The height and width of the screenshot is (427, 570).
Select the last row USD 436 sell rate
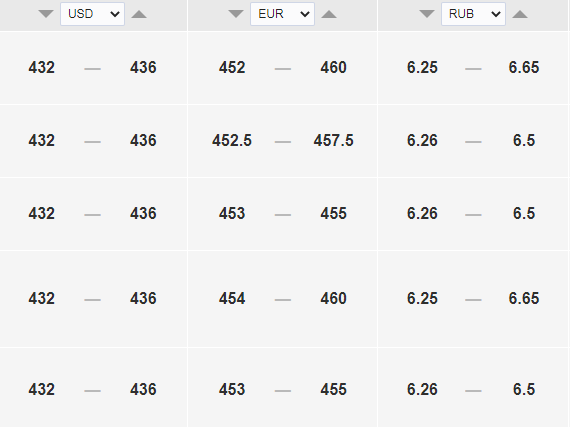point(143,390)
